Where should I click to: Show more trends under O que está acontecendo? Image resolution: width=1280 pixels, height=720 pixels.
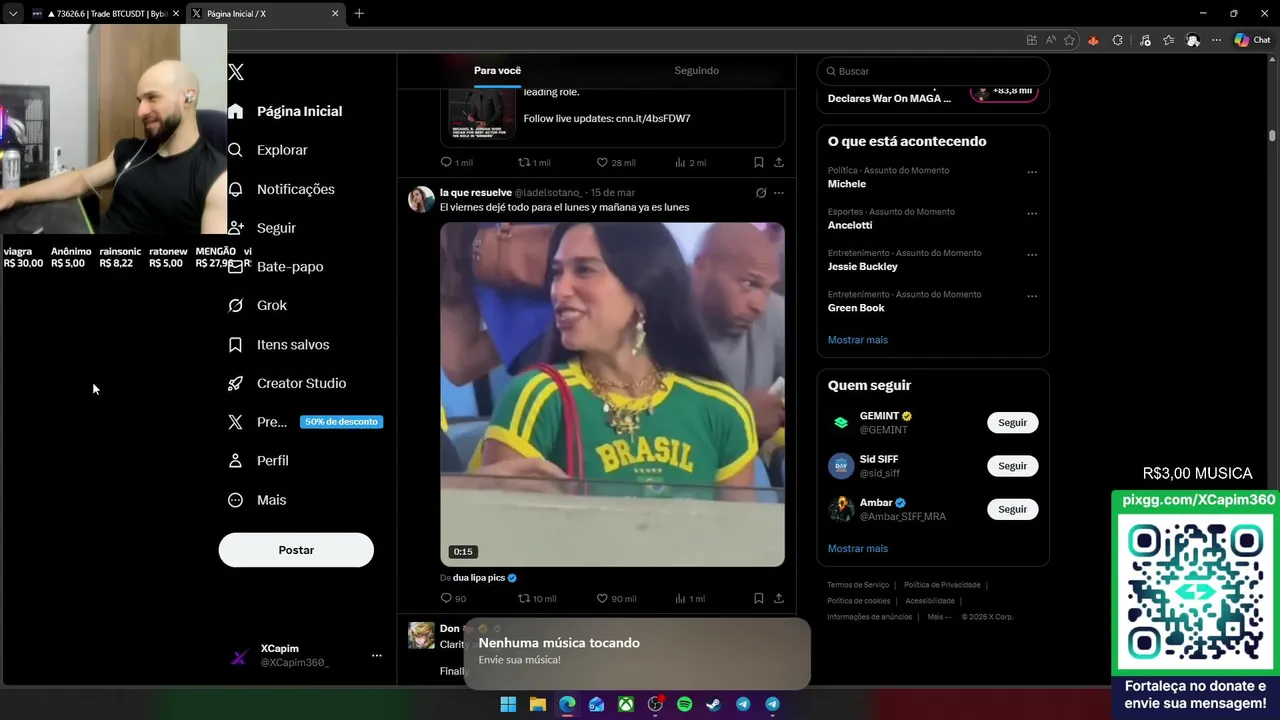(x=857, y=340)
